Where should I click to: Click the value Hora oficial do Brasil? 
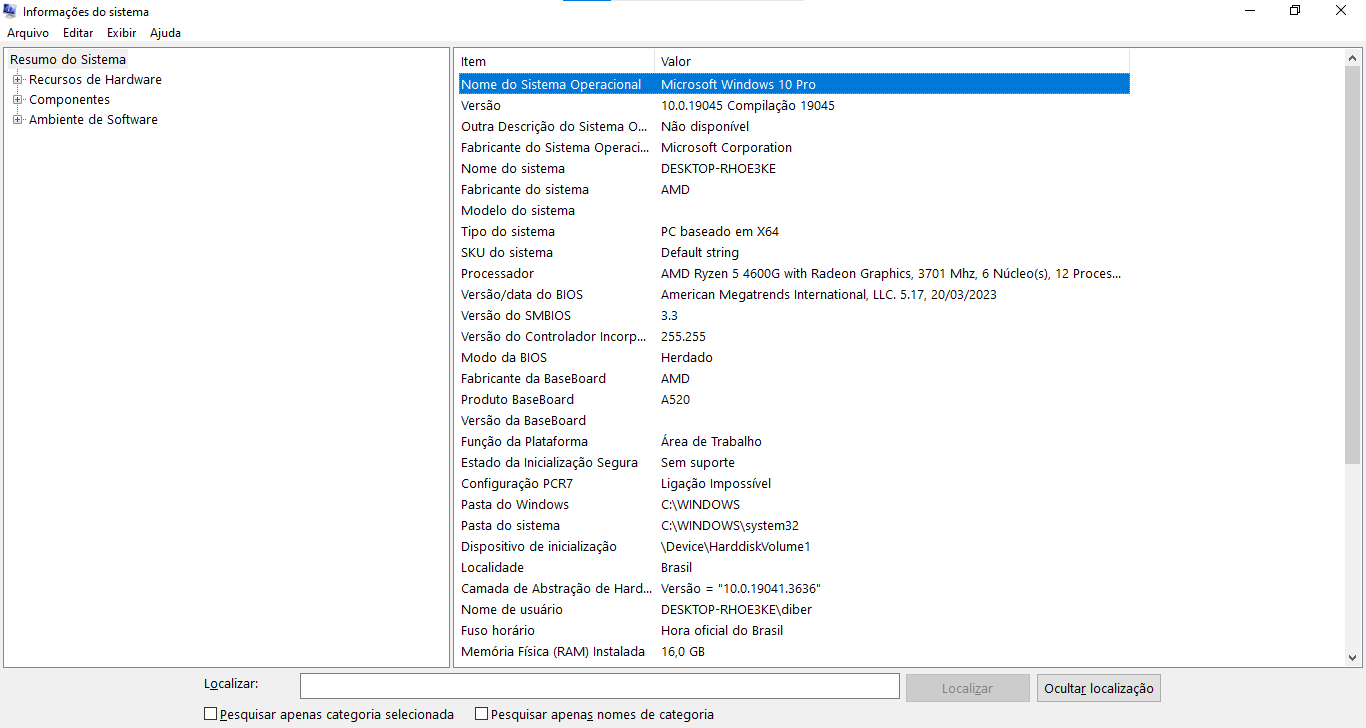[722, 631]
